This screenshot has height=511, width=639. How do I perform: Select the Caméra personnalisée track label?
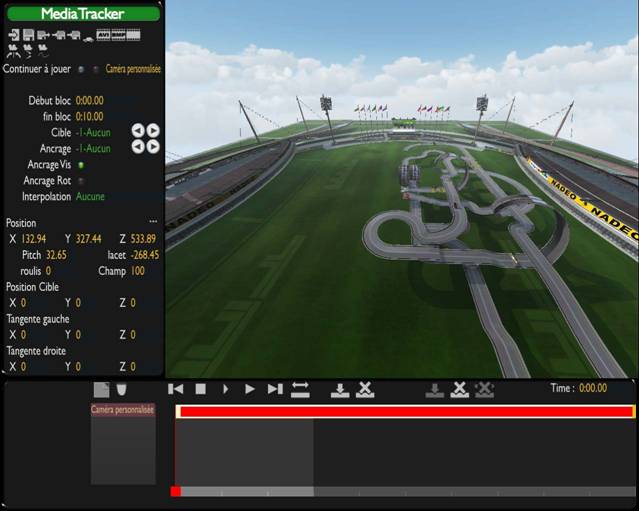pos(123,410)
